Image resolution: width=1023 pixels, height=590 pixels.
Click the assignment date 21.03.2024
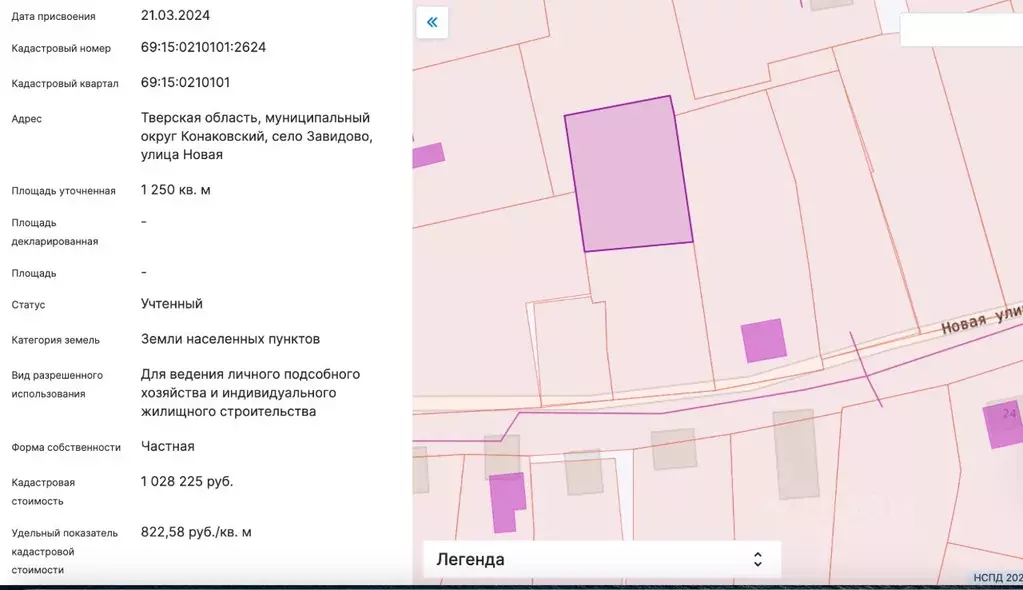pyautogui.click(x=176, y=15)
